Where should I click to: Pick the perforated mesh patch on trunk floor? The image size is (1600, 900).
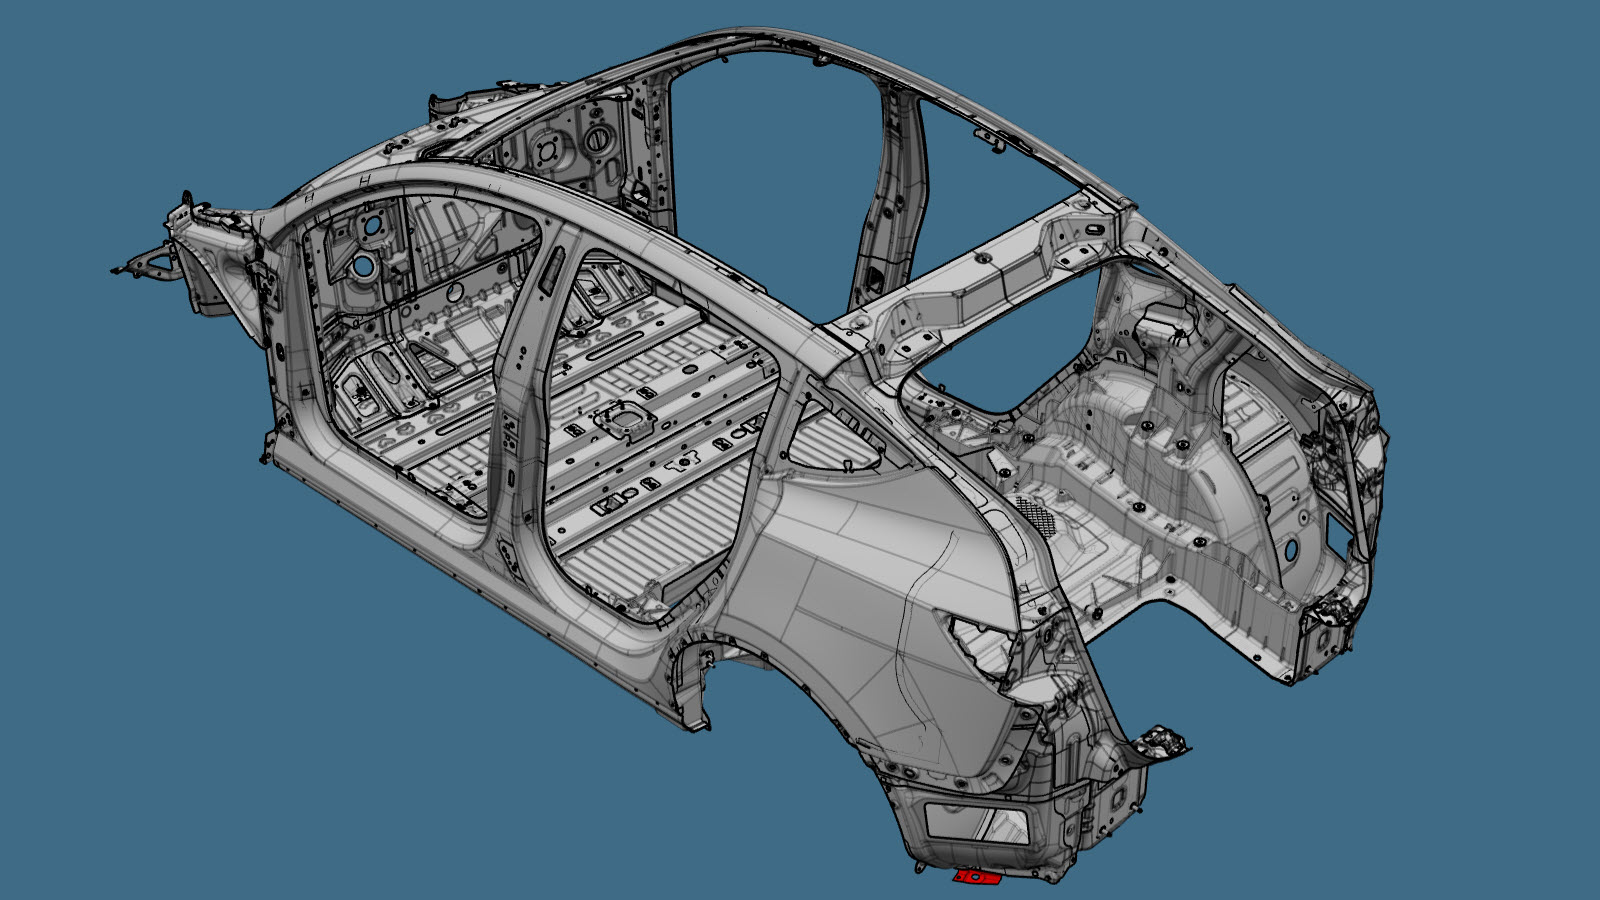click(1039, 515)
